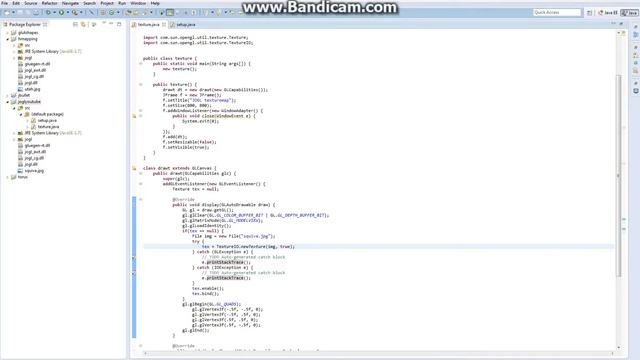Collapse the (default package) node

click(21, 114)
